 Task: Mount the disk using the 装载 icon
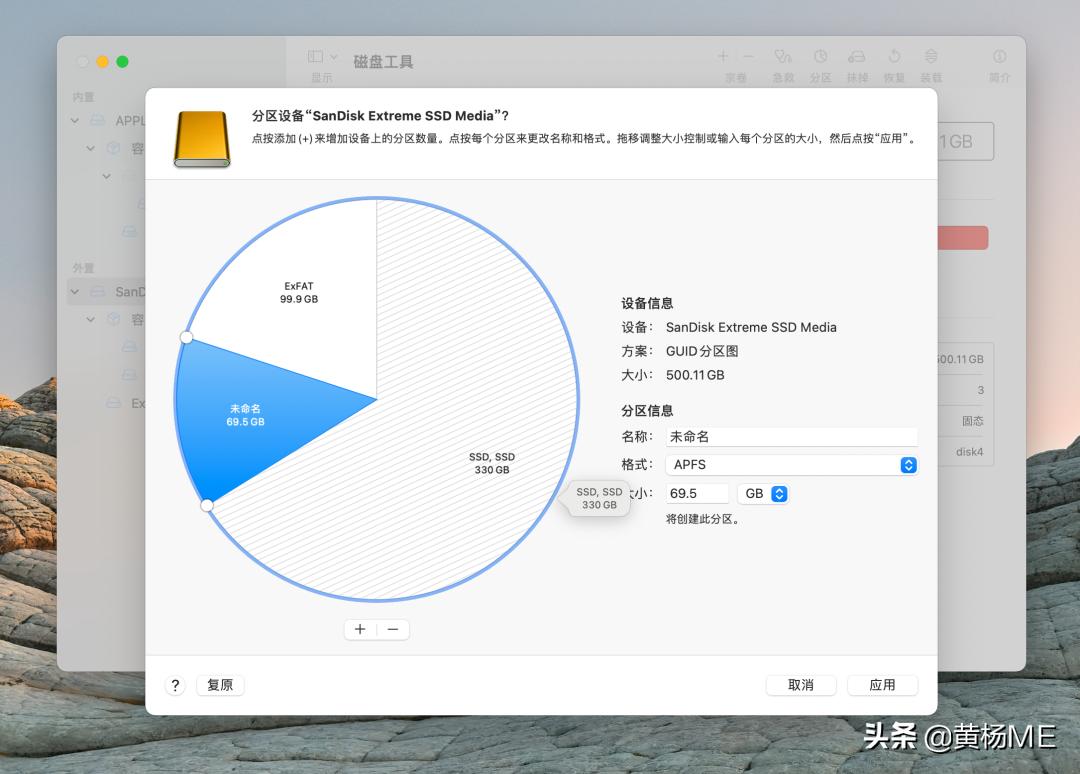pos(931,57)
